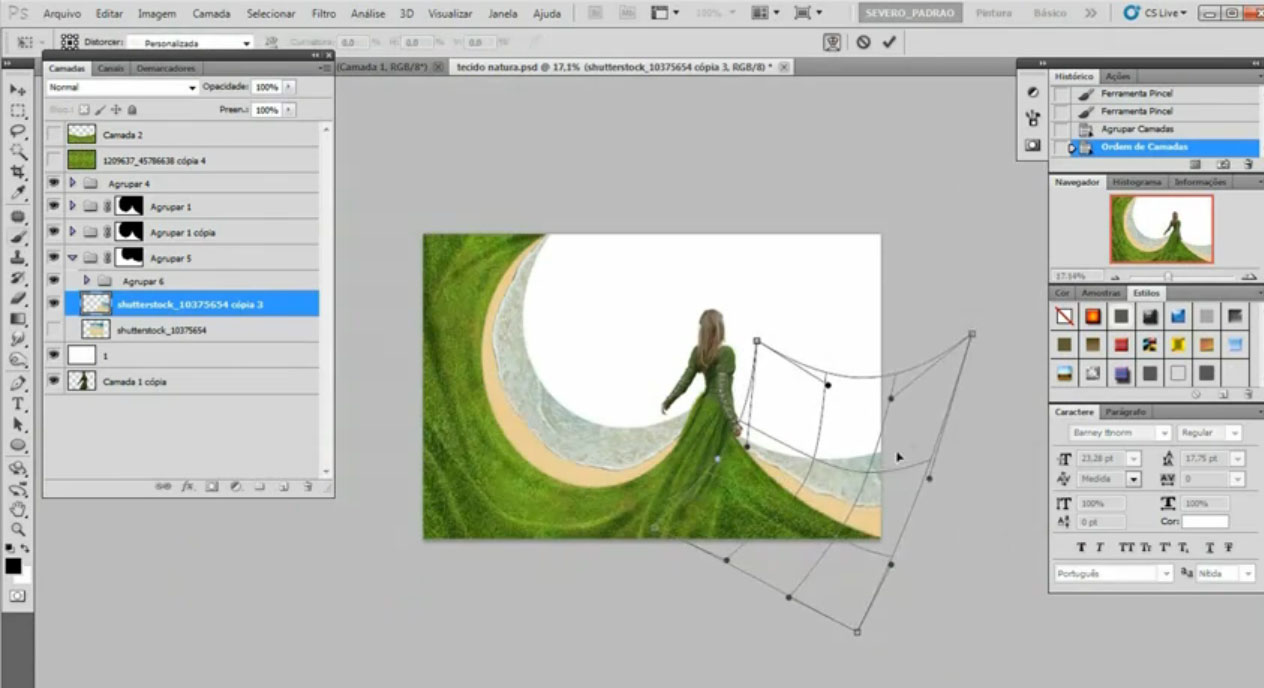
Task: Select the Eyedropper tool
Action: (x=17, y=194)
